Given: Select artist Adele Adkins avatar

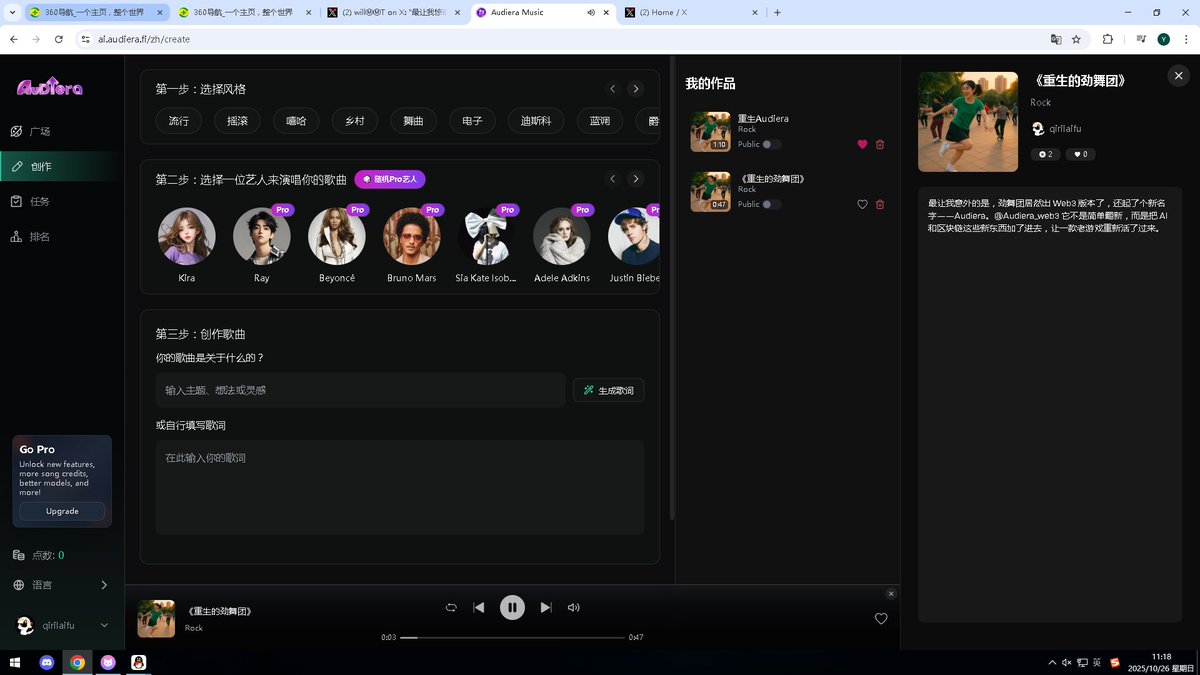Looking at the screenshot, I should (562, 236).
